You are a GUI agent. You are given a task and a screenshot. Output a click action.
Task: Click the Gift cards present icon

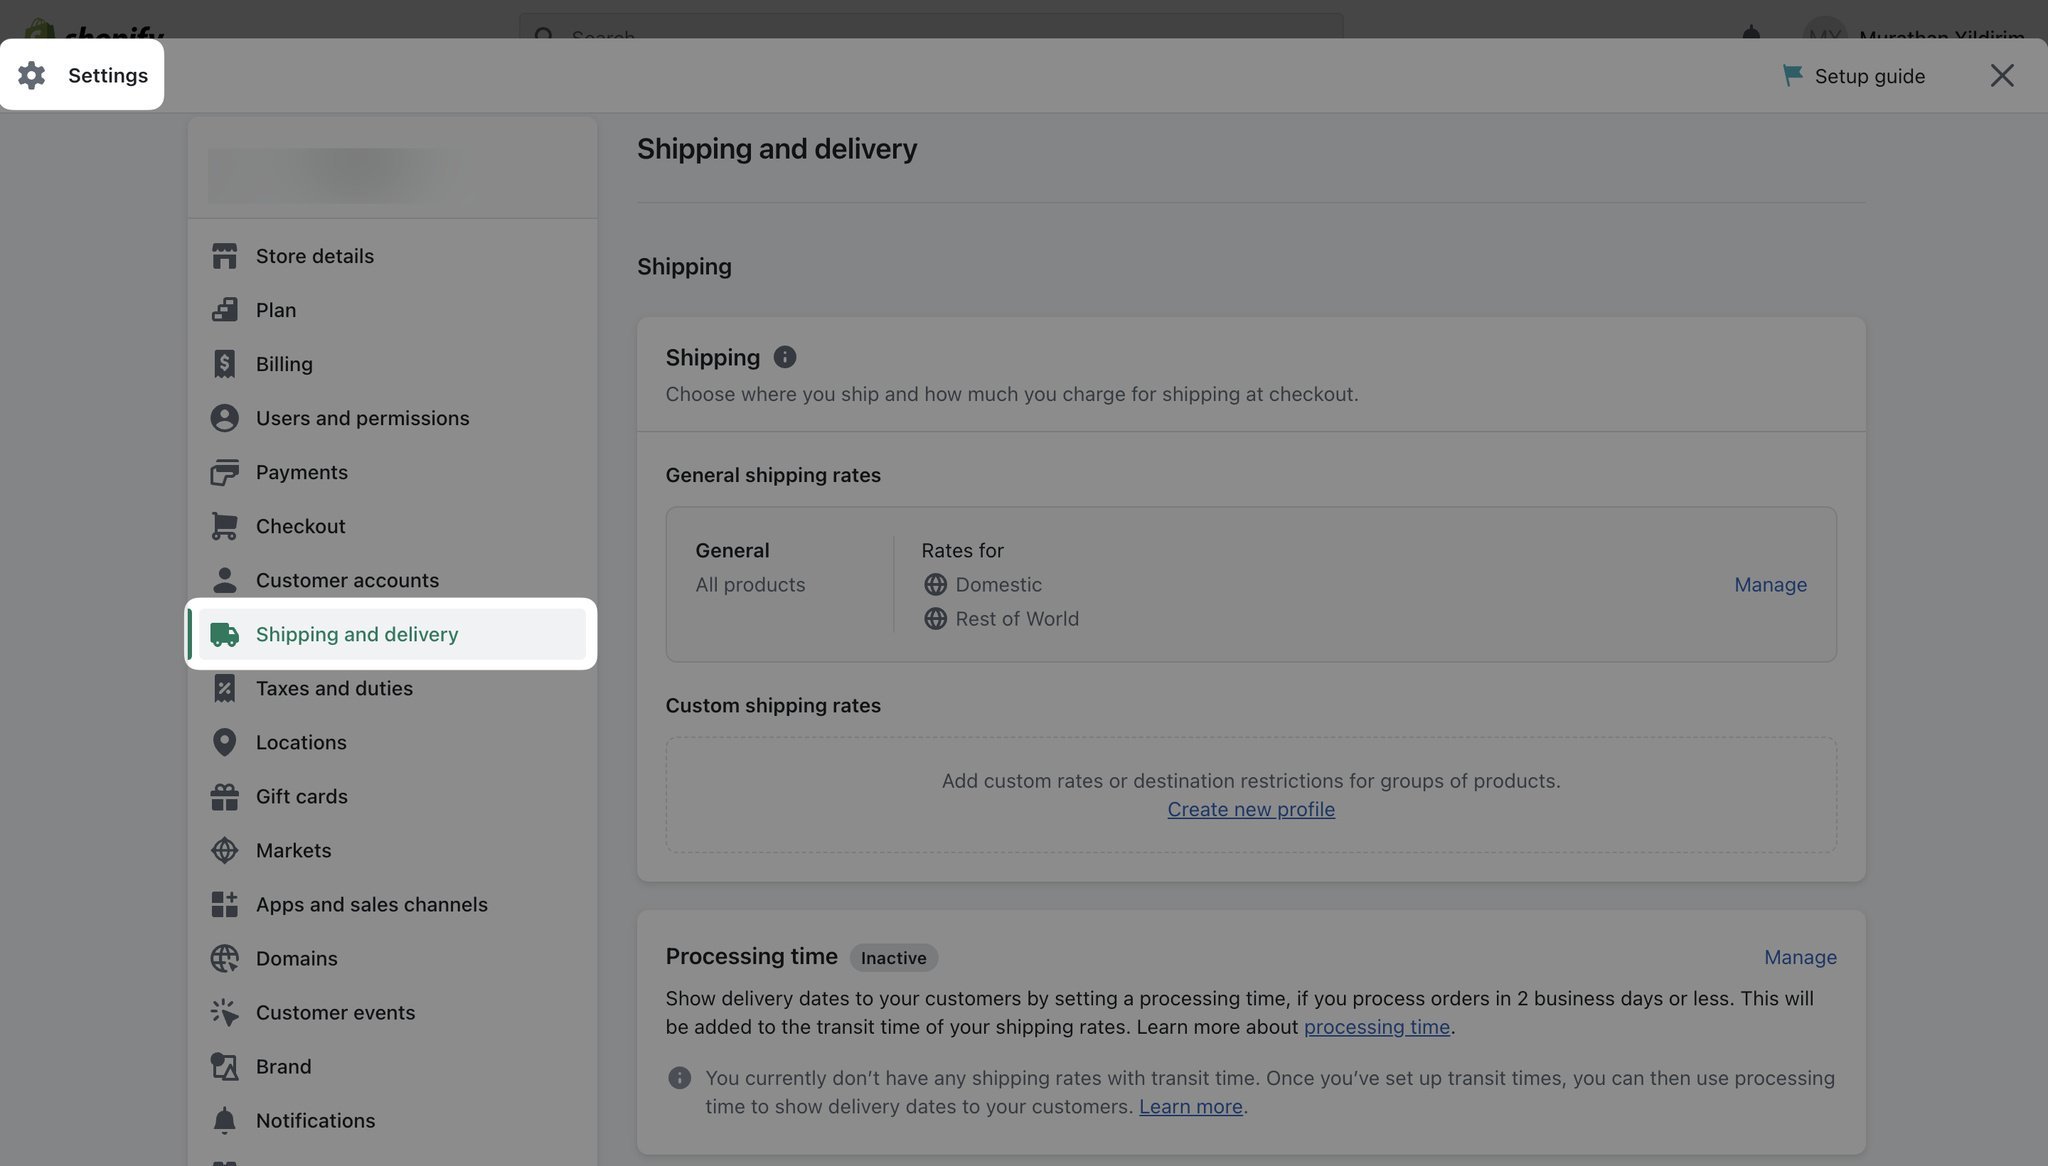pos(224,796)
